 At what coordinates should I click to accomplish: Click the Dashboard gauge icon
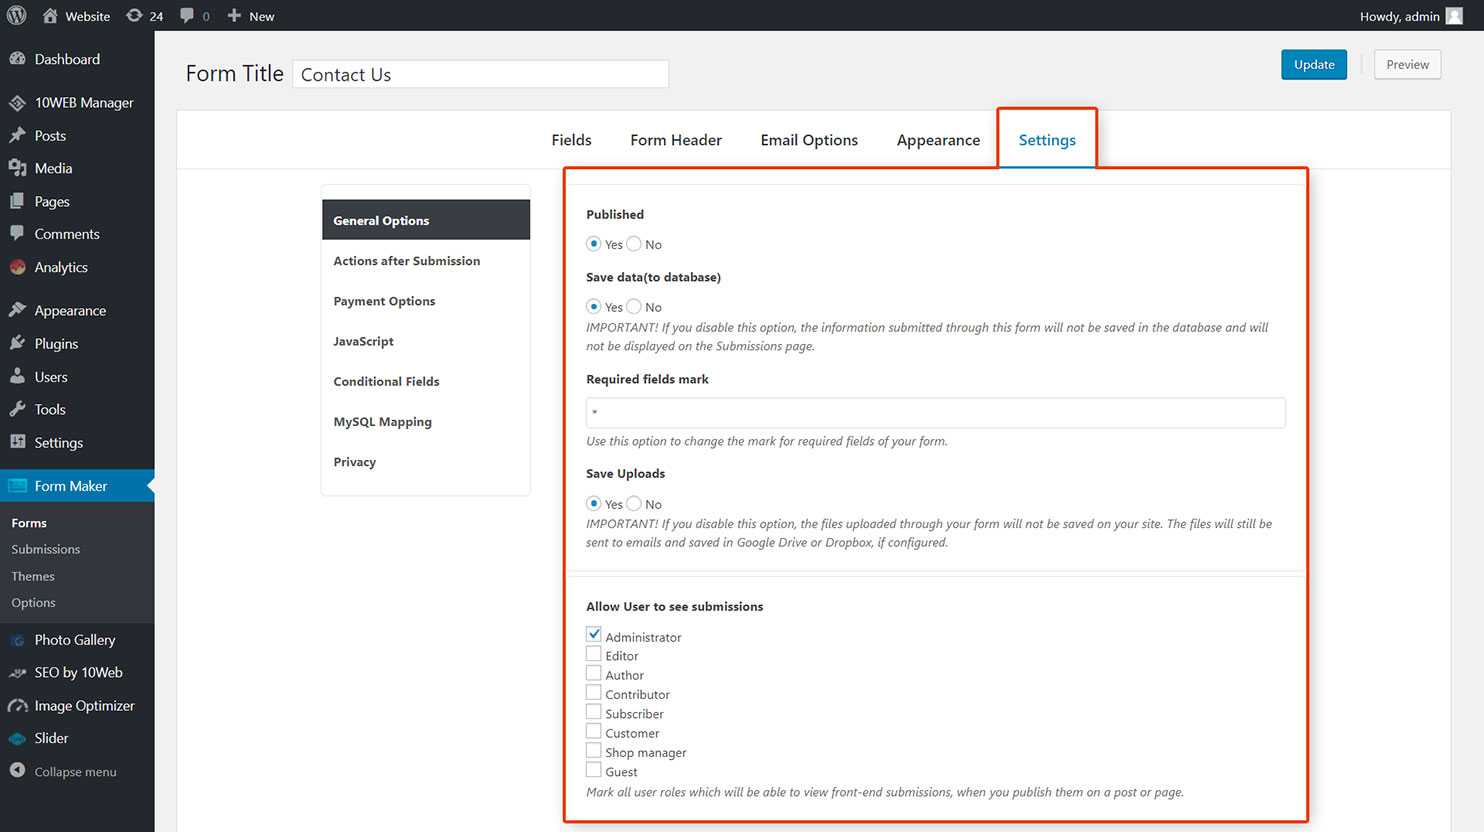point(17,59)
